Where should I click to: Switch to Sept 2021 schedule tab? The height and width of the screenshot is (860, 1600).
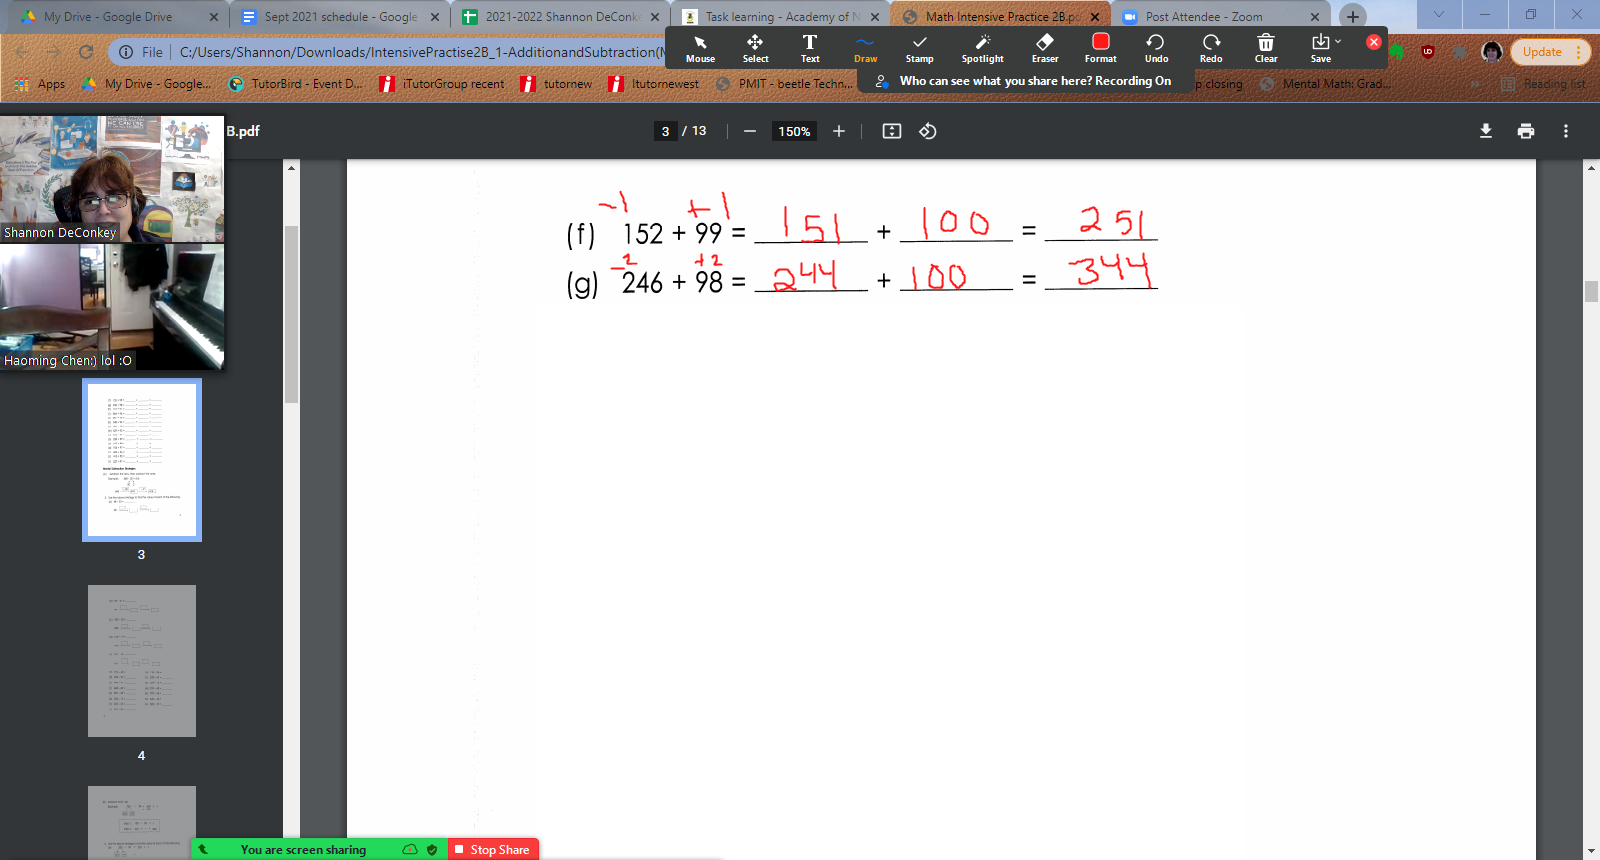[x=341, y=16]
